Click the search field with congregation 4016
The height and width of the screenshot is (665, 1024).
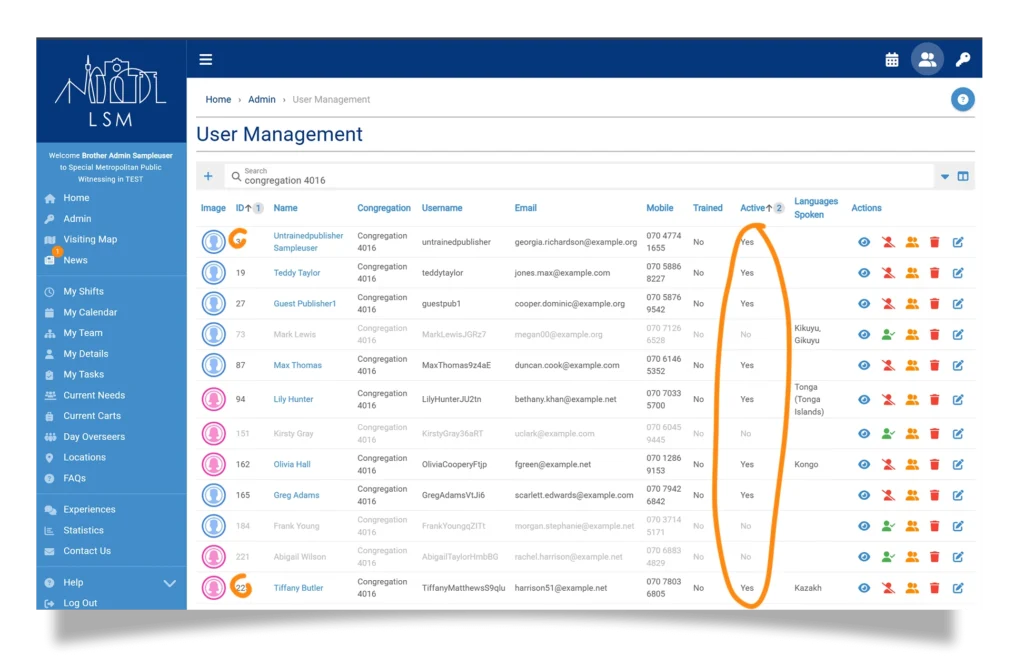580,176
